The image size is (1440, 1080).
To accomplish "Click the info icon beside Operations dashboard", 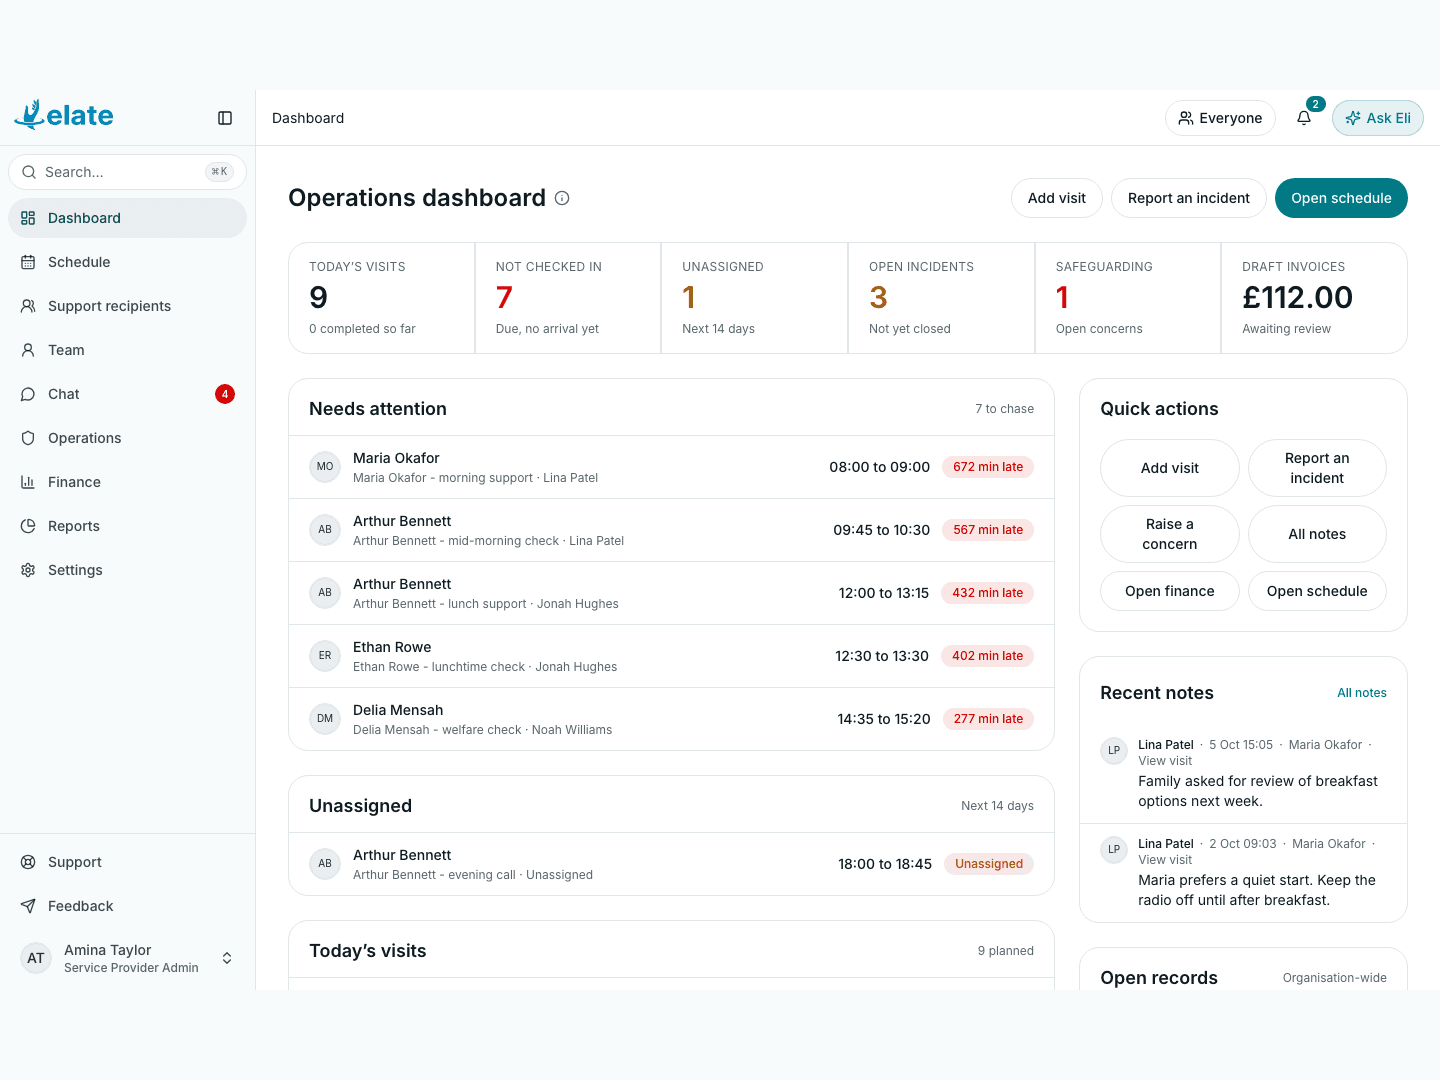I will 562,198.
